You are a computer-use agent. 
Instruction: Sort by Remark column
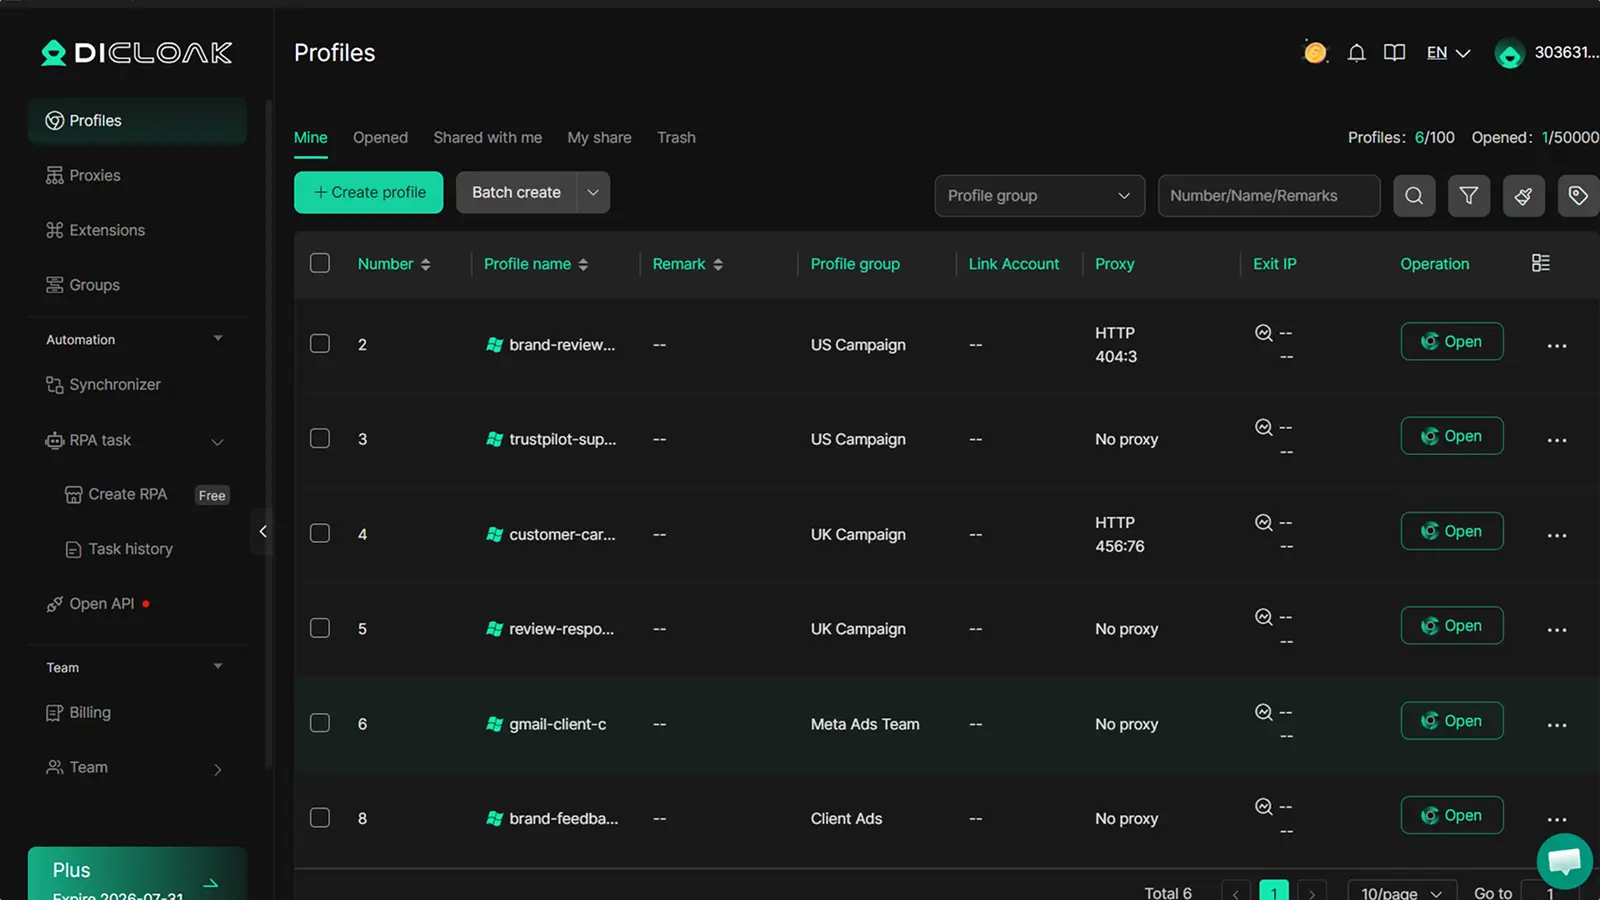tap(718, 264)
